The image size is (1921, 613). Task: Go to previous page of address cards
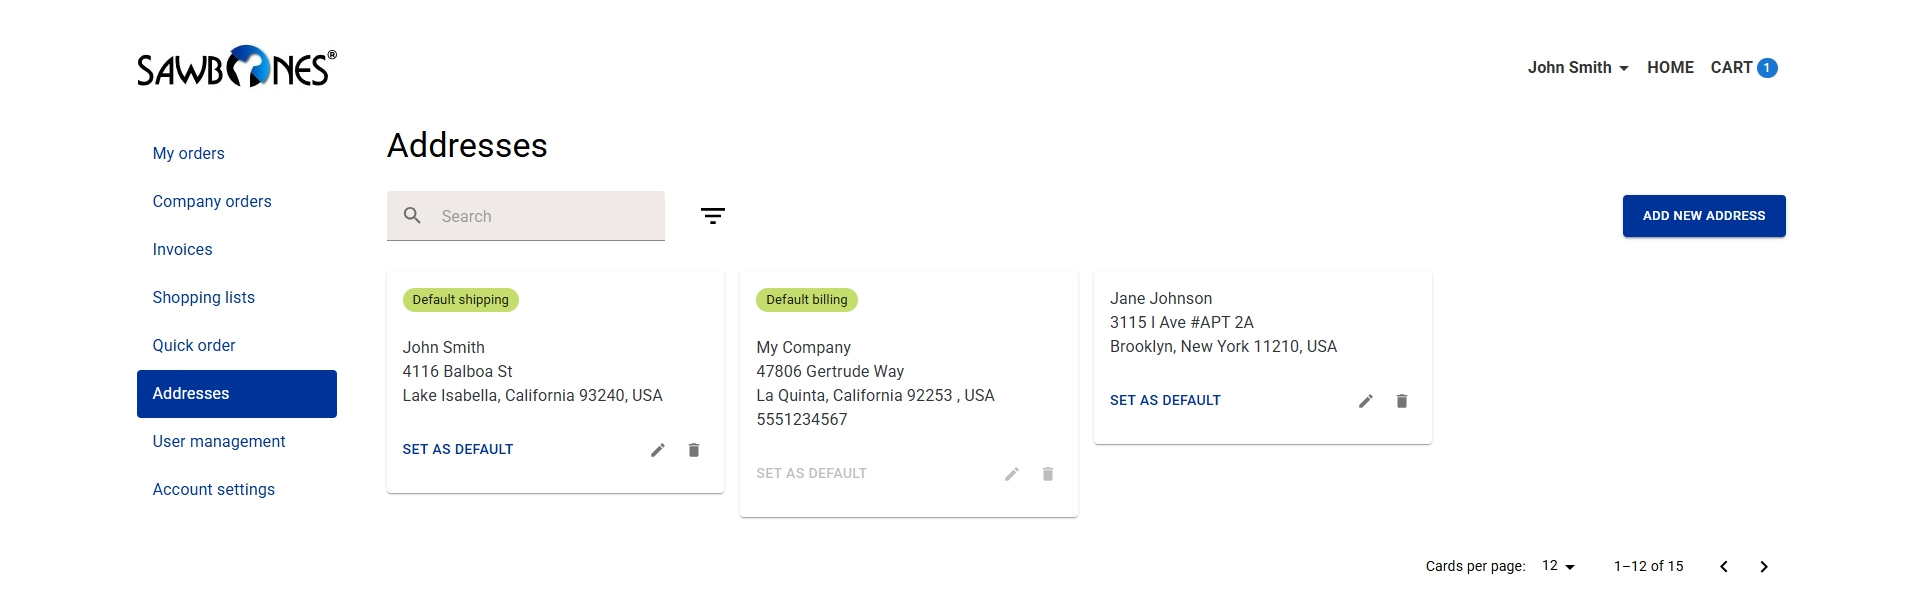pos(1724,567)
